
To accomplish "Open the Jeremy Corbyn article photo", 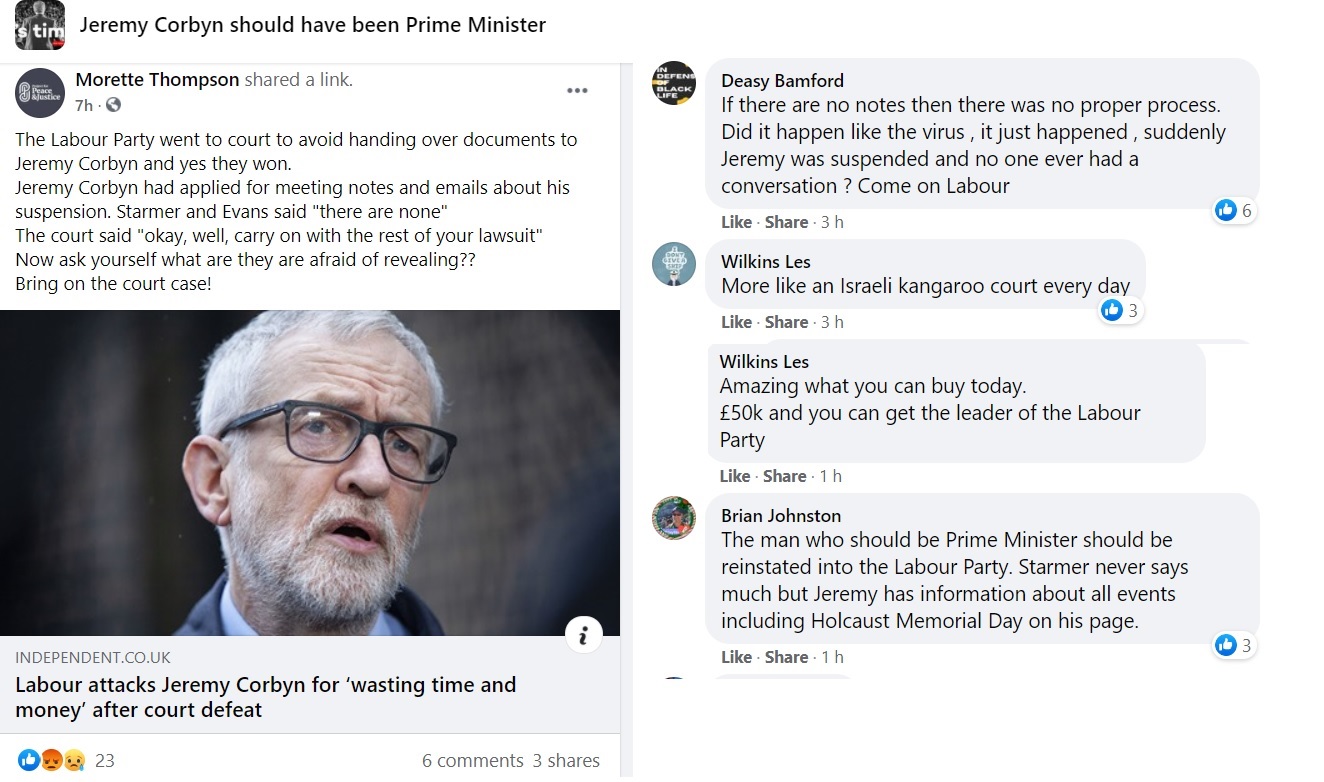I will pos(310,472).
